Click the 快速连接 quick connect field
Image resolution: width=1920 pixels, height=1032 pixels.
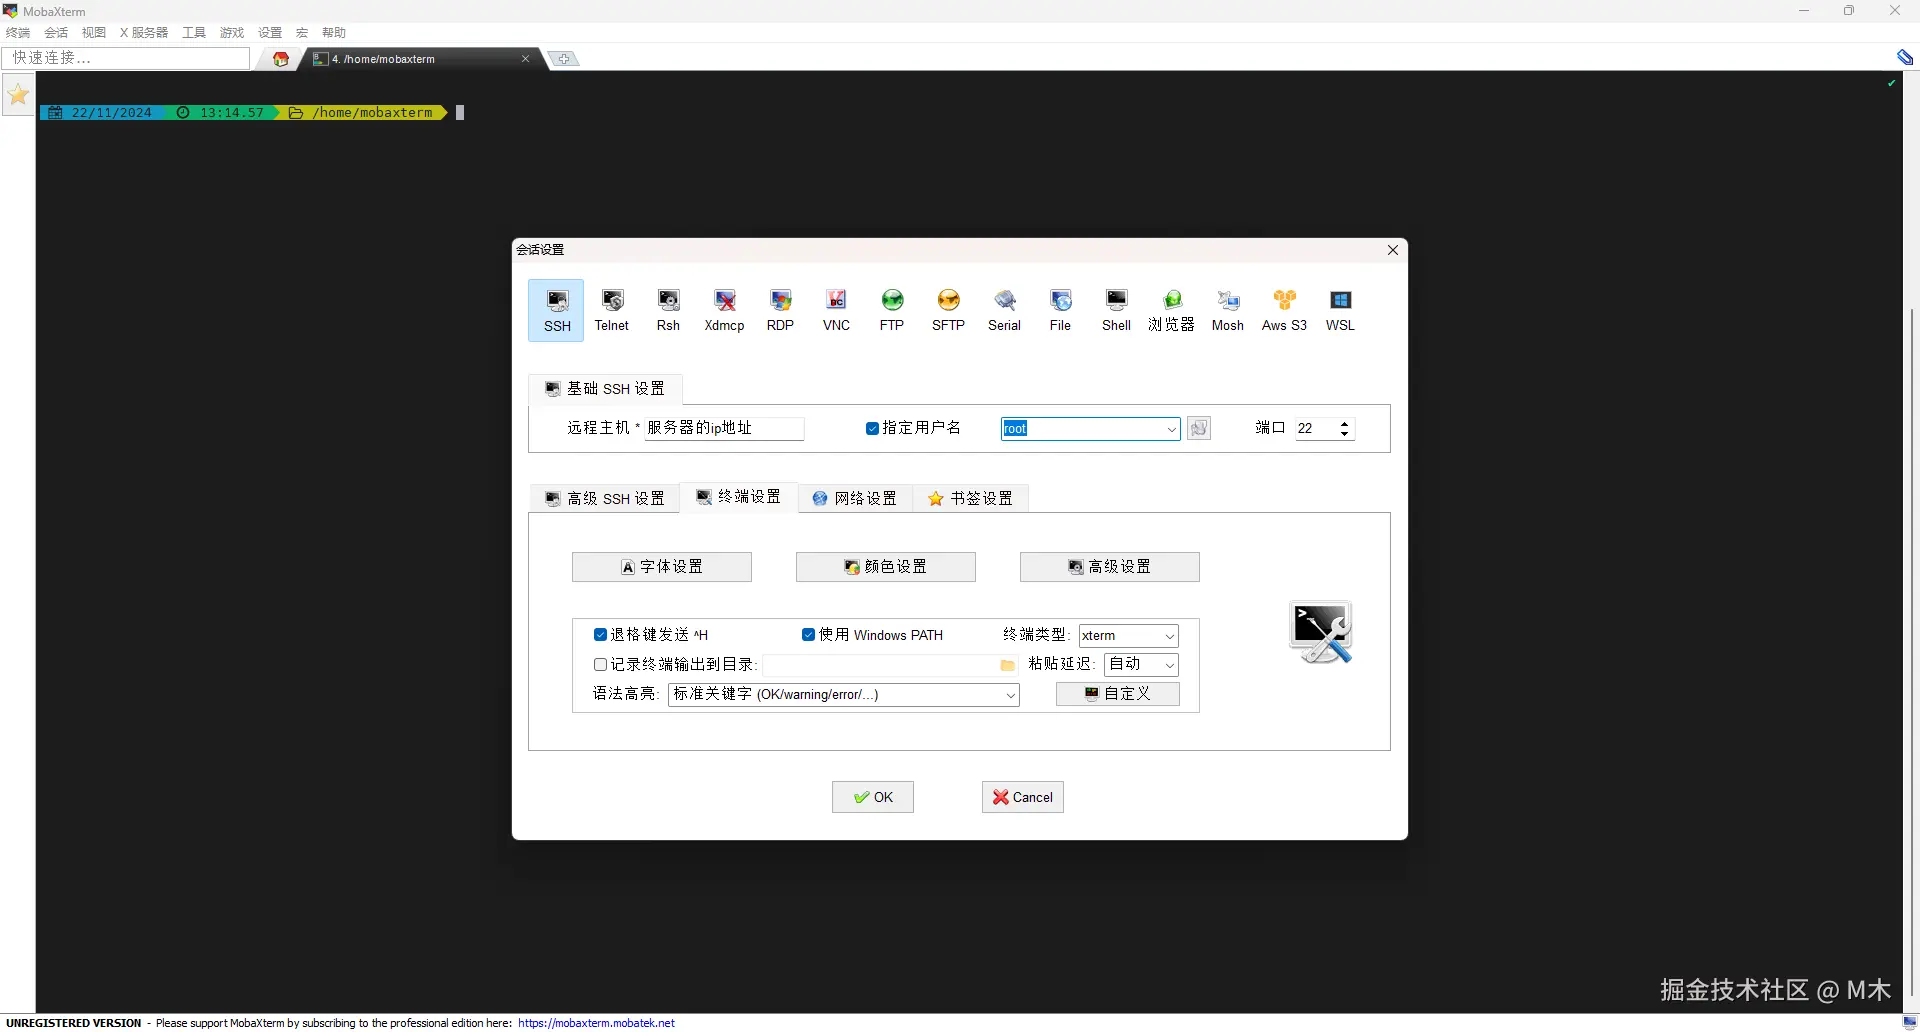click(x=126, y=58)
